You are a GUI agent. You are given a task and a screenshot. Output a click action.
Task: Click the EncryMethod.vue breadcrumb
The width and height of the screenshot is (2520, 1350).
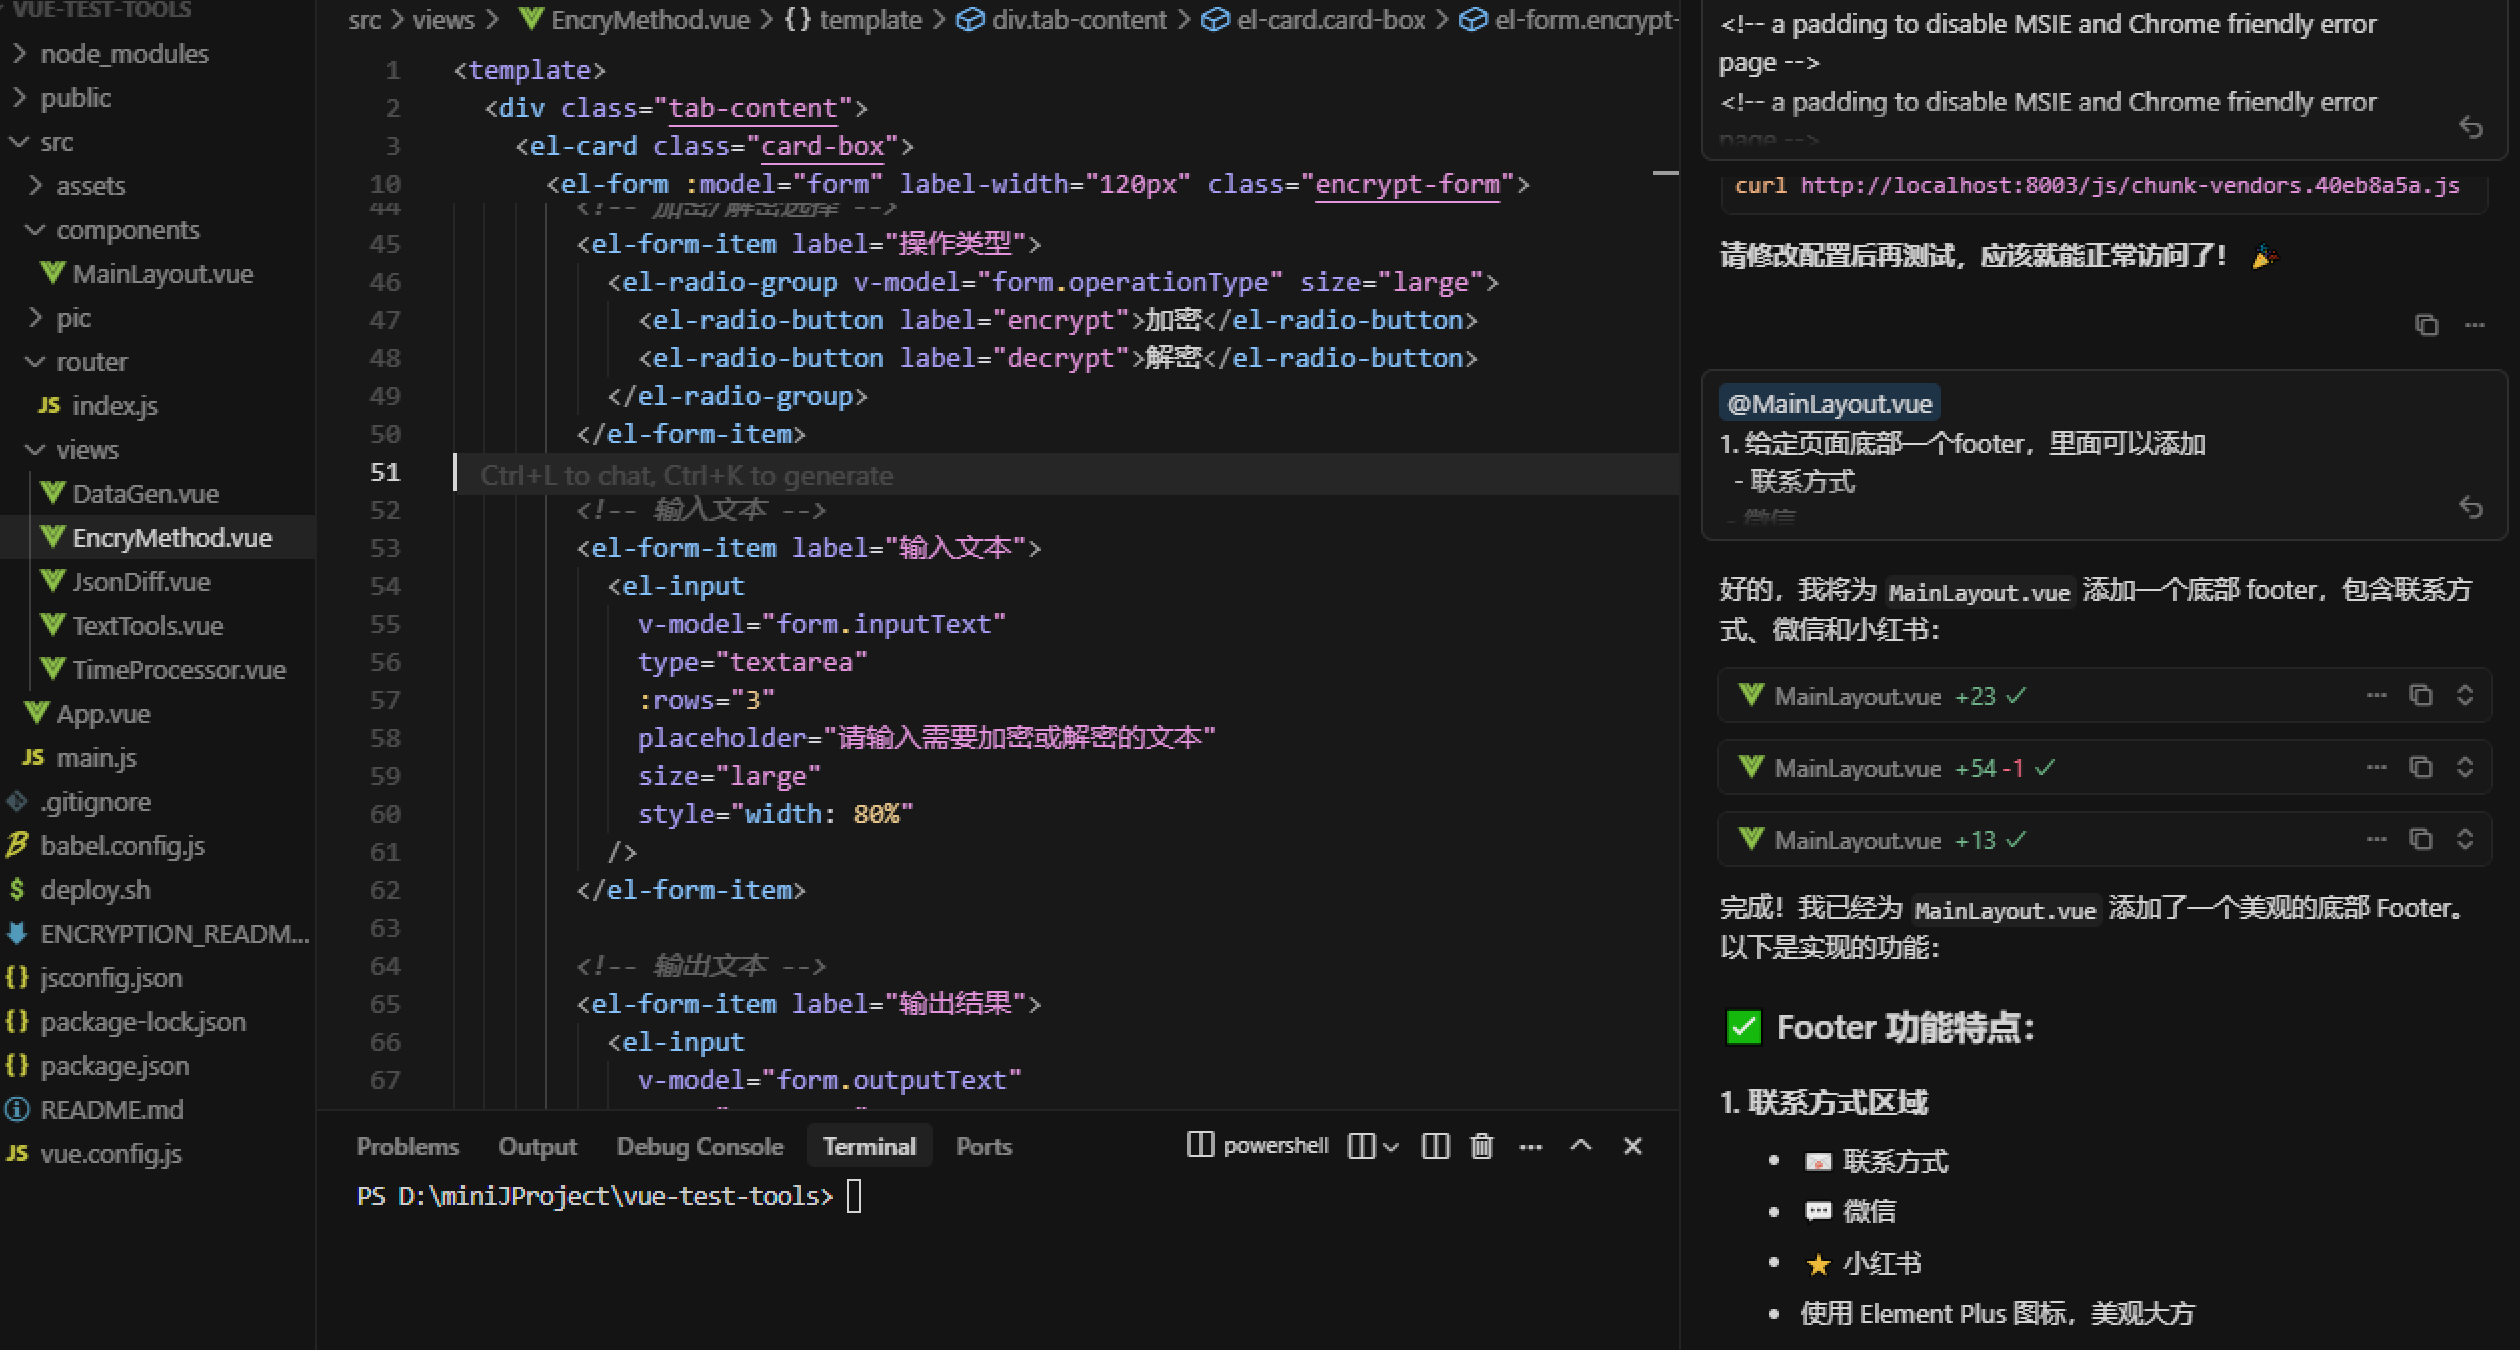click(650, 20)
